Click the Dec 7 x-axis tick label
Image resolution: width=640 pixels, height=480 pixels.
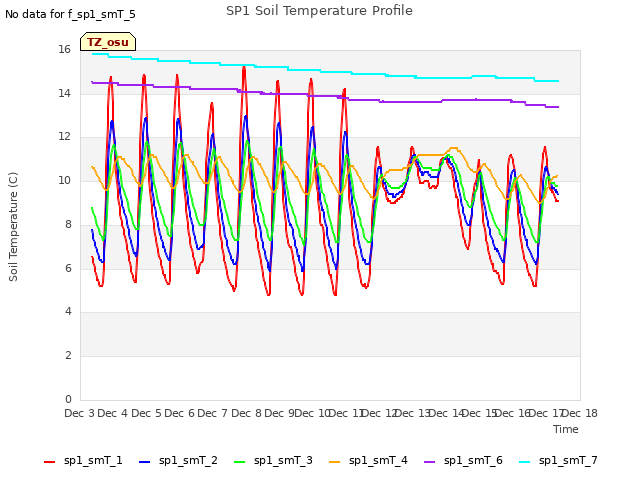pos(213,413)
